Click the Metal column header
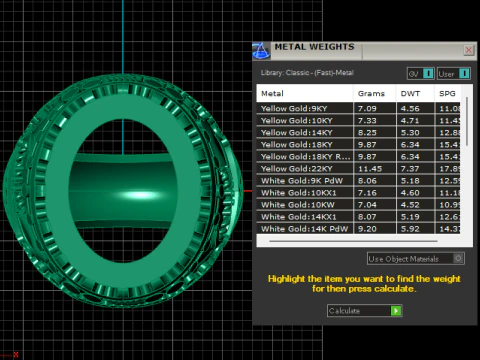Screen dimensions: 480x360 [x=305, y=93]
